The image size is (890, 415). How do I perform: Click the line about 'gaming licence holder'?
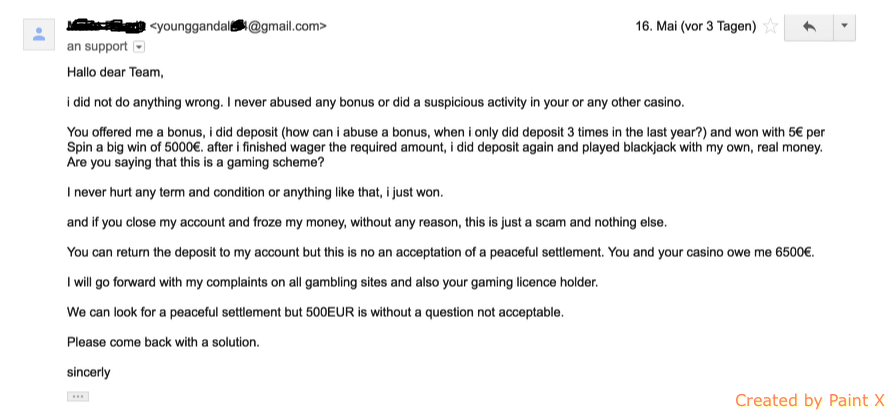pyautogui.click(x=333, y=283)
